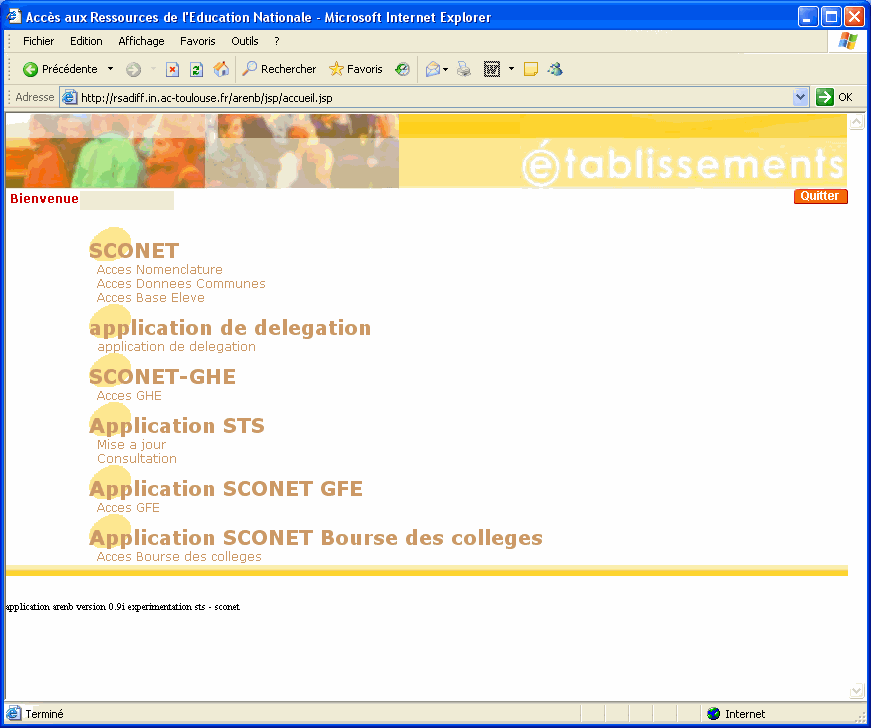Screen dimensions: 871x728
Task: Click the Internet zone globe icon
Action: pyautogui.click(x=714, y=714)
